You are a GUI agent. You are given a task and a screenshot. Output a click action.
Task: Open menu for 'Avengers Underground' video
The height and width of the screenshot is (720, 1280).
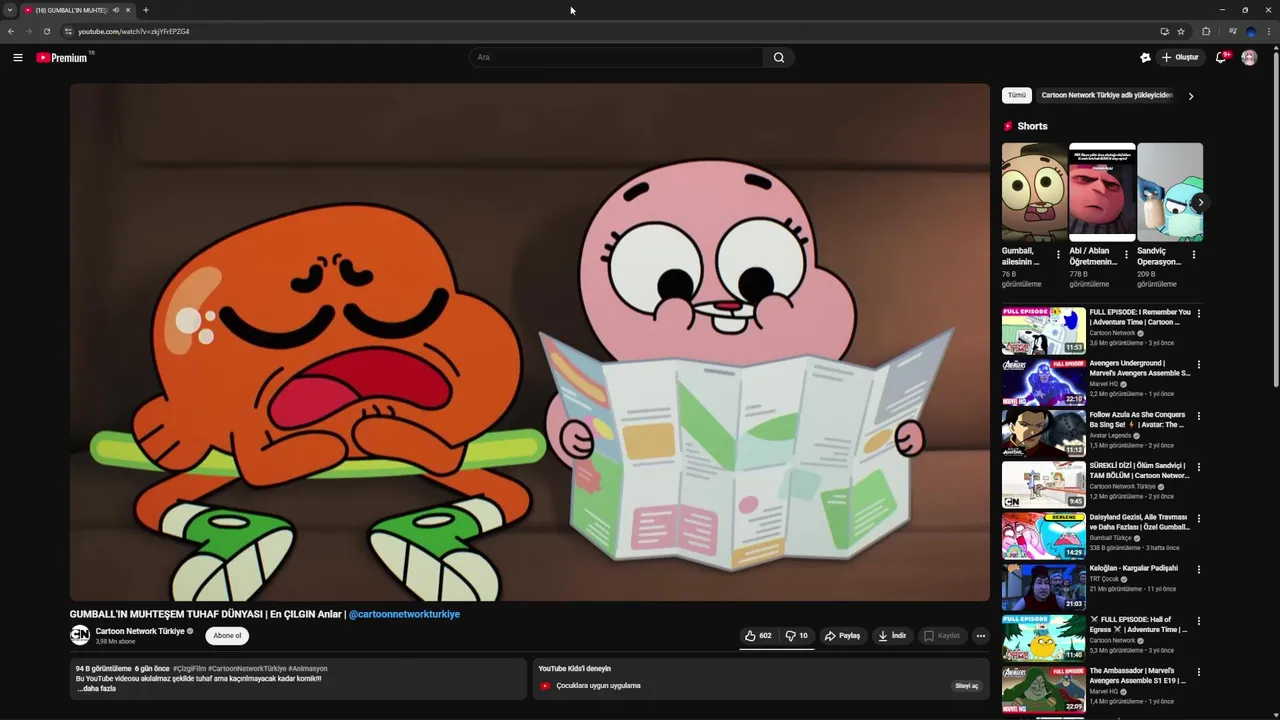1198,365
